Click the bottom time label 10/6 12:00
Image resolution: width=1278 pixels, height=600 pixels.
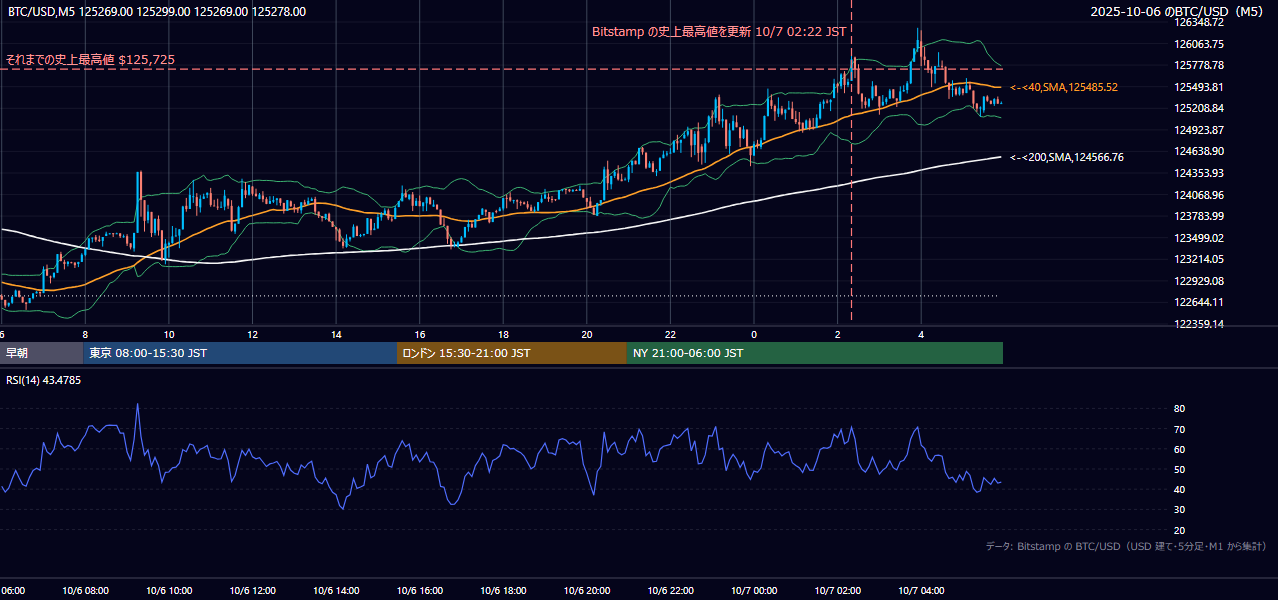click(x=252, y=590)
